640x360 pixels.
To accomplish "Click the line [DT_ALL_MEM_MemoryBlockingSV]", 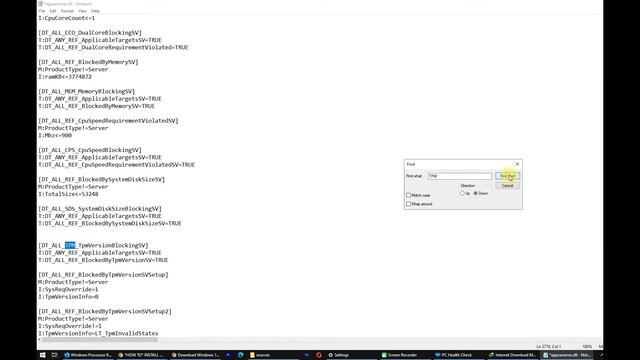I will [87, 91].
